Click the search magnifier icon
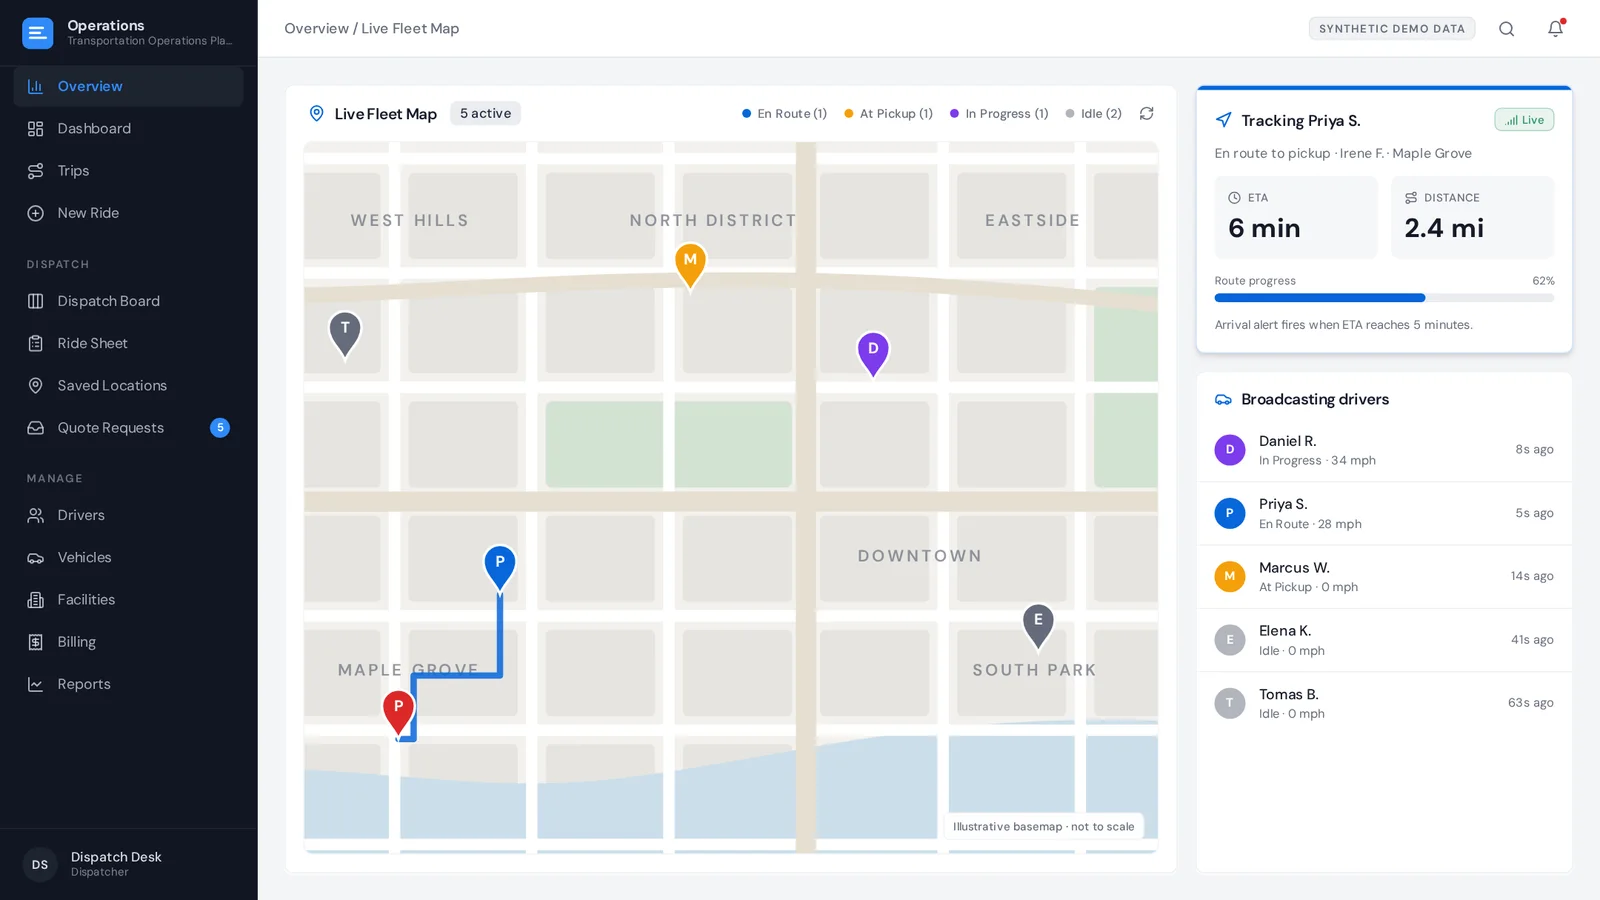 coord(1506,29)
